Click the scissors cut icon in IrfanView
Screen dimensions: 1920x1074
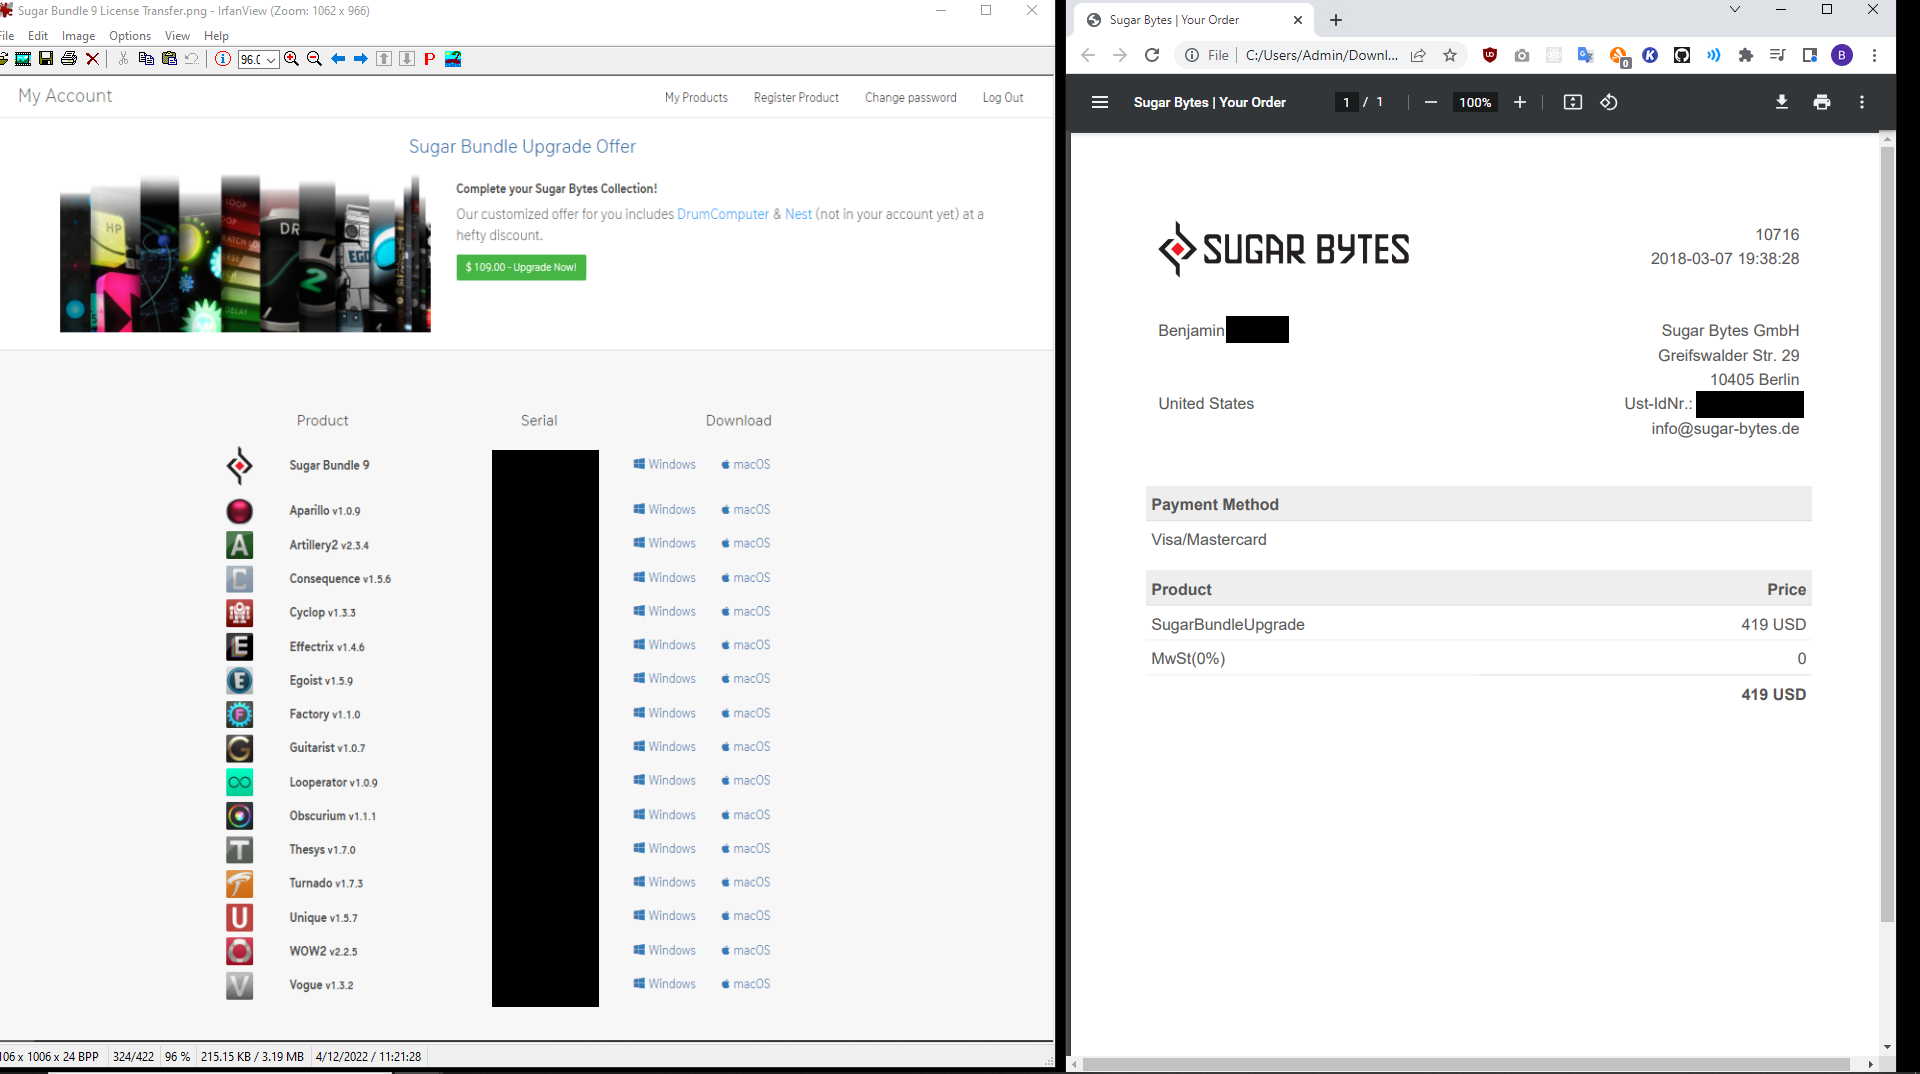click(123, 59)
